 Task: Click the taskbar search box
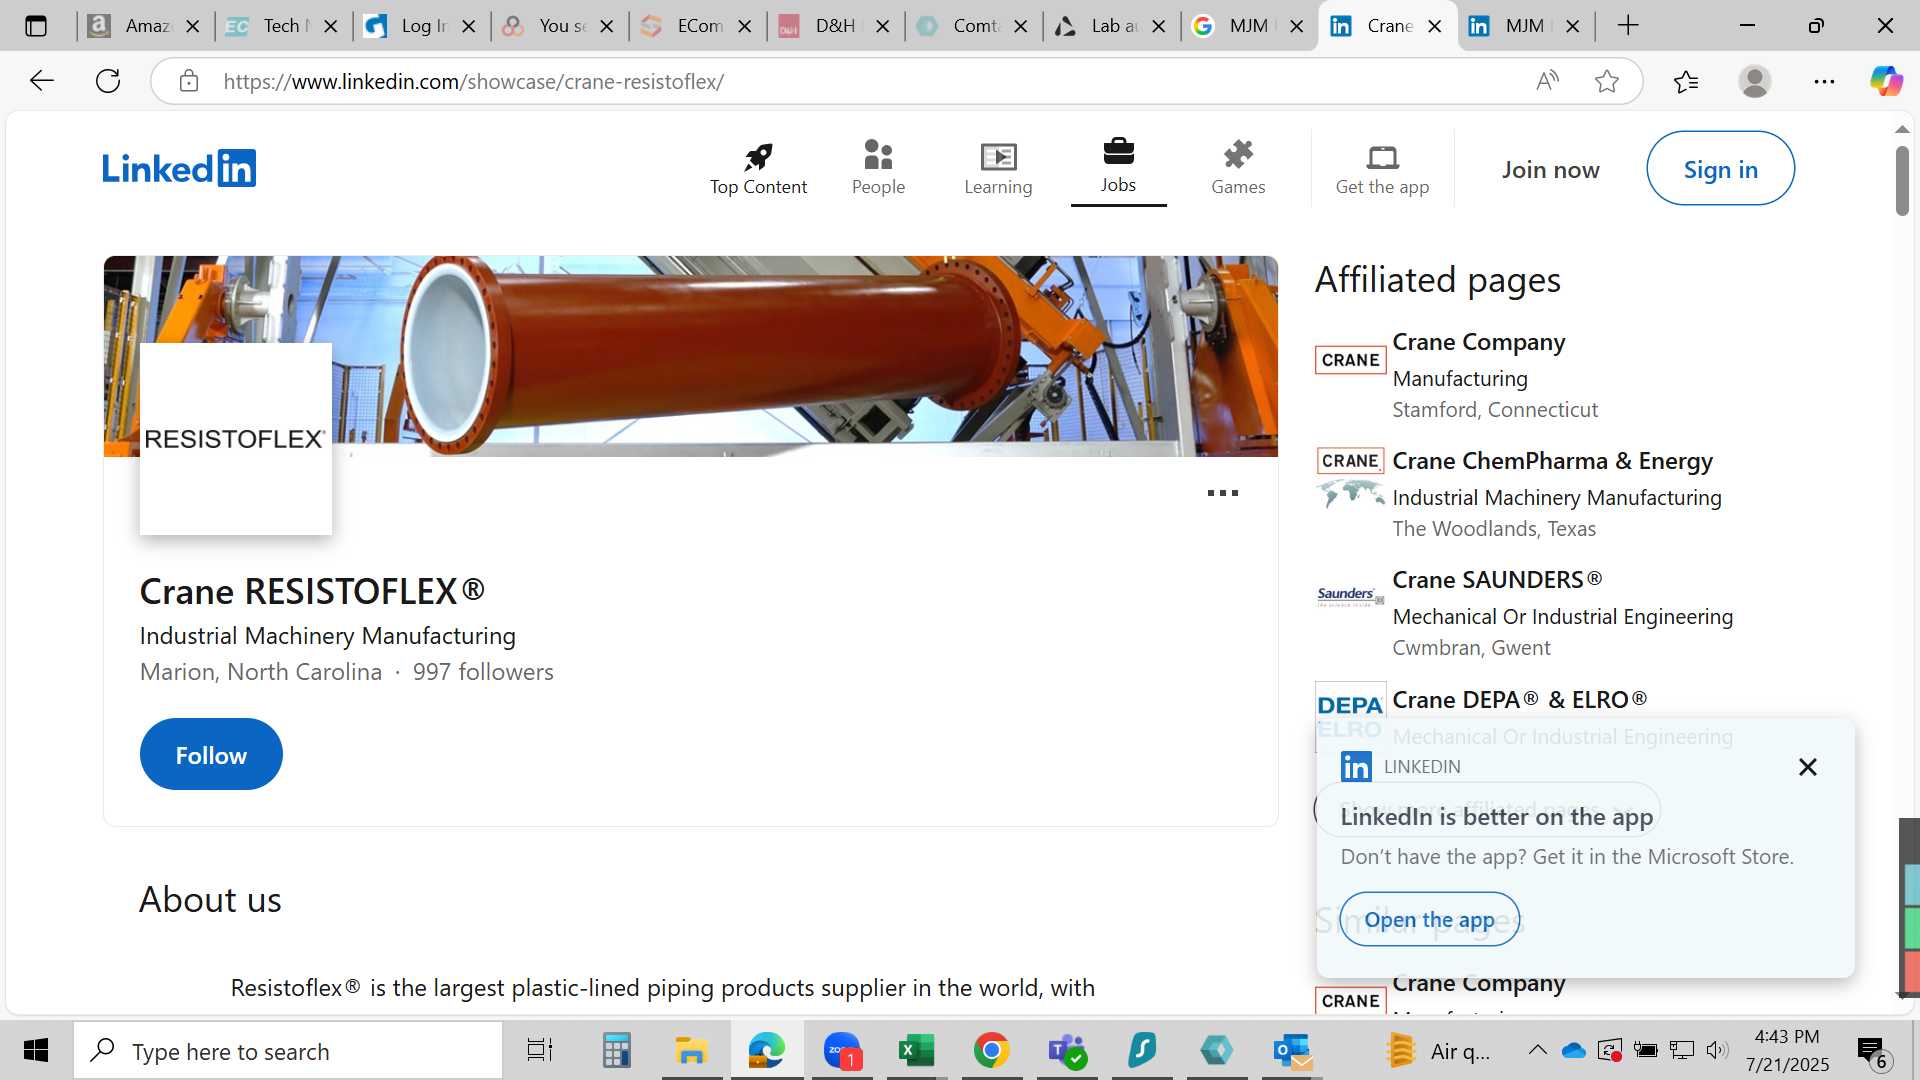(x=288, y=1051)
